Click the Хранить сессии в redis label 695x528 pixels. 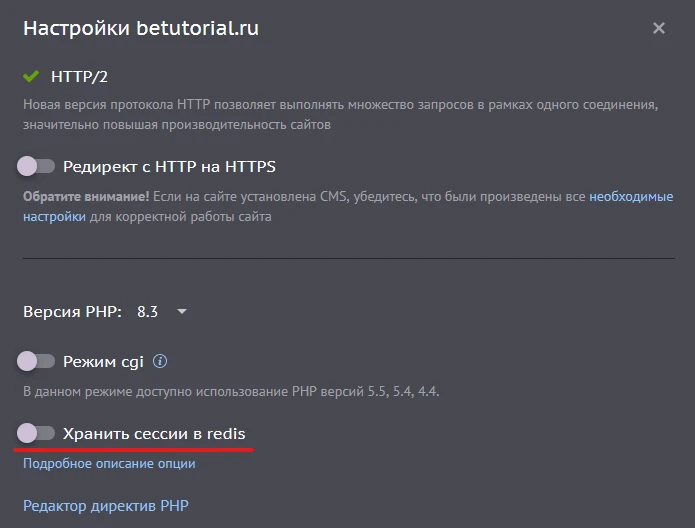point(154,433)
